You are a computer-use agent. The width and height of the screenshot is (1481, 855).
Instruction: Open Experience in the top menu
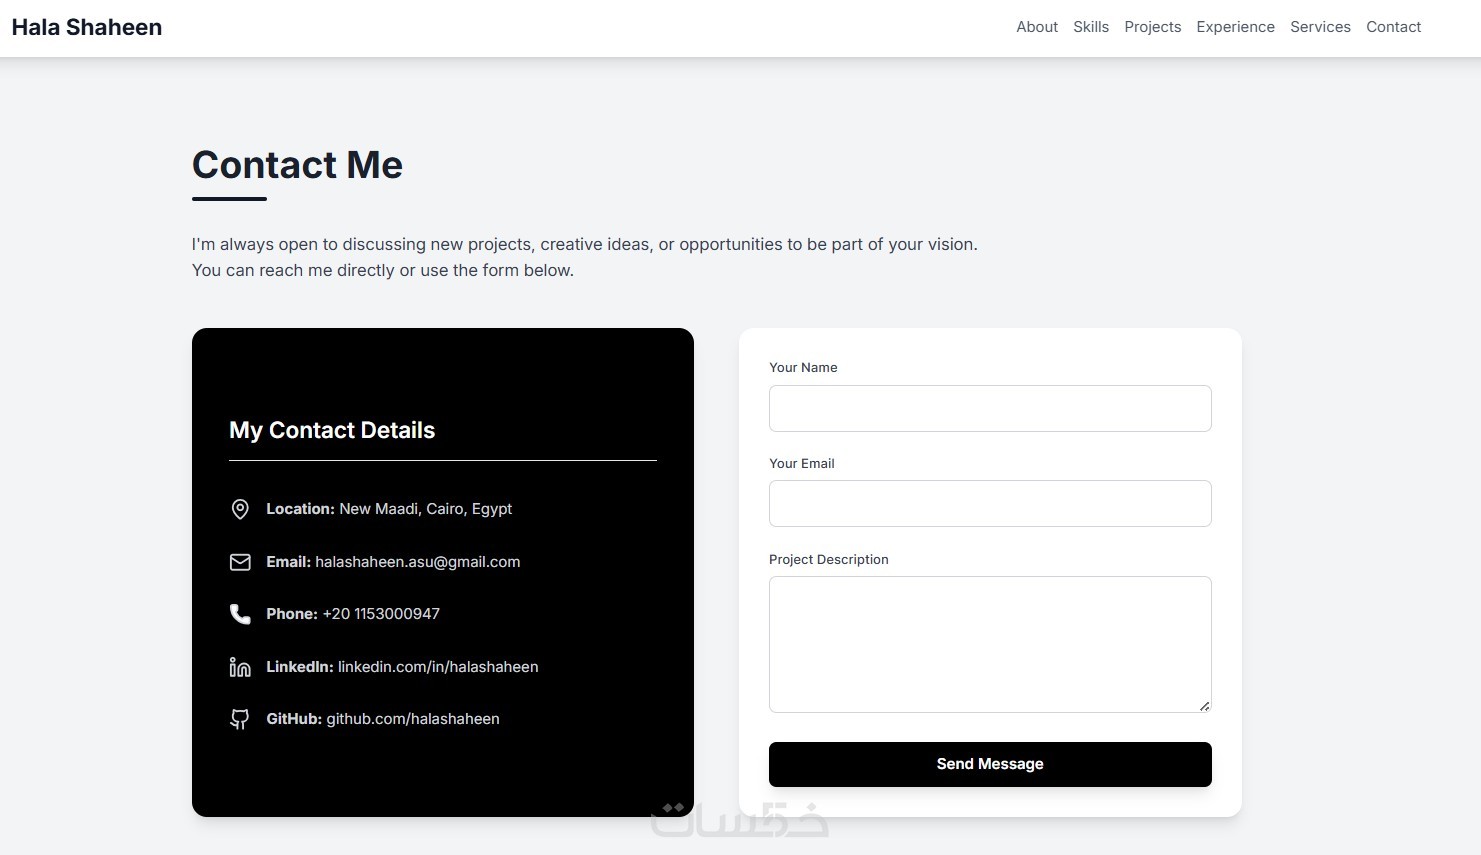pyautogui.click(x=1235, y=27)
